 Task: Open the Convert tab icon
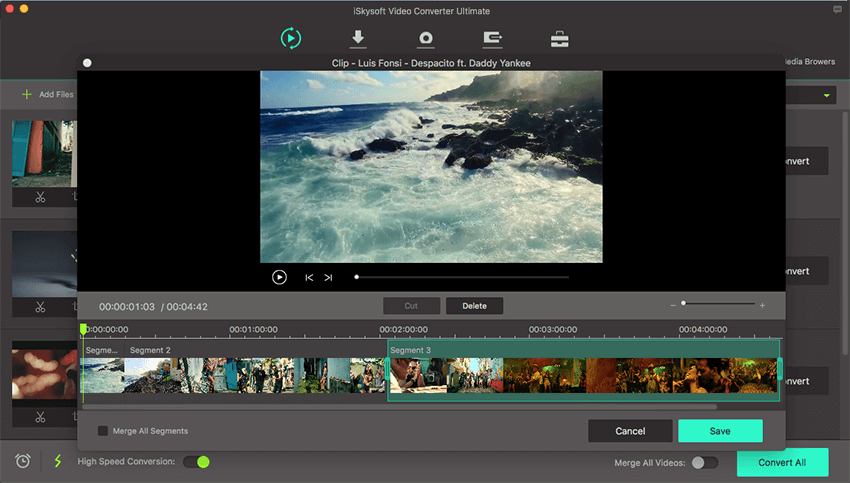click(290, 38)
